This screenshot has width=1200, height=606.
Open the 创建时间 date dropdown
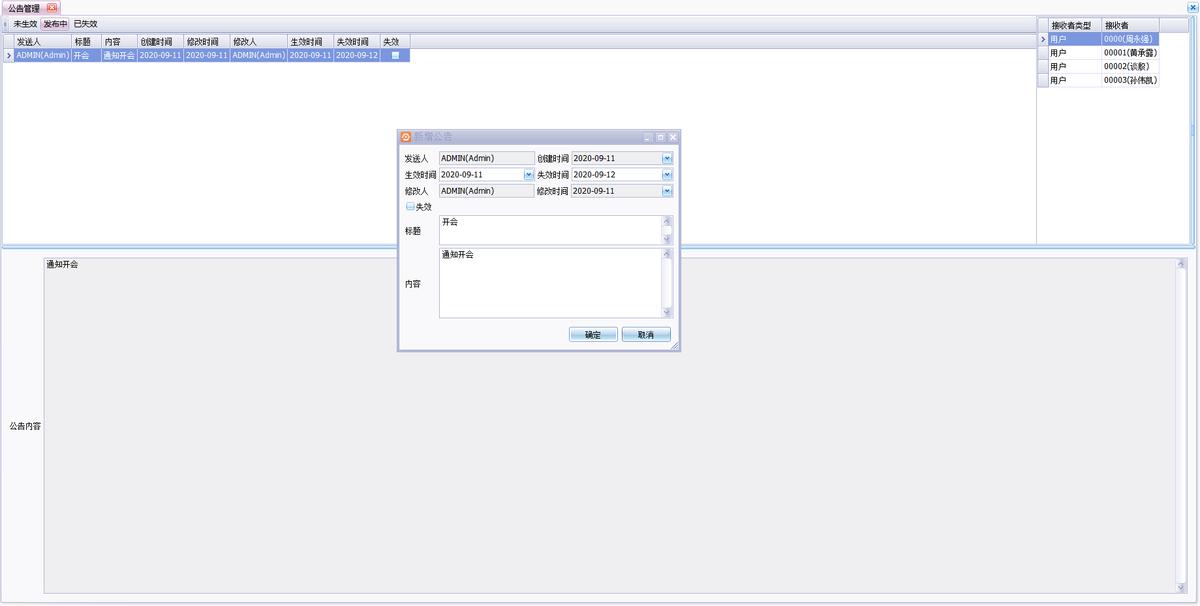(667, 158)
